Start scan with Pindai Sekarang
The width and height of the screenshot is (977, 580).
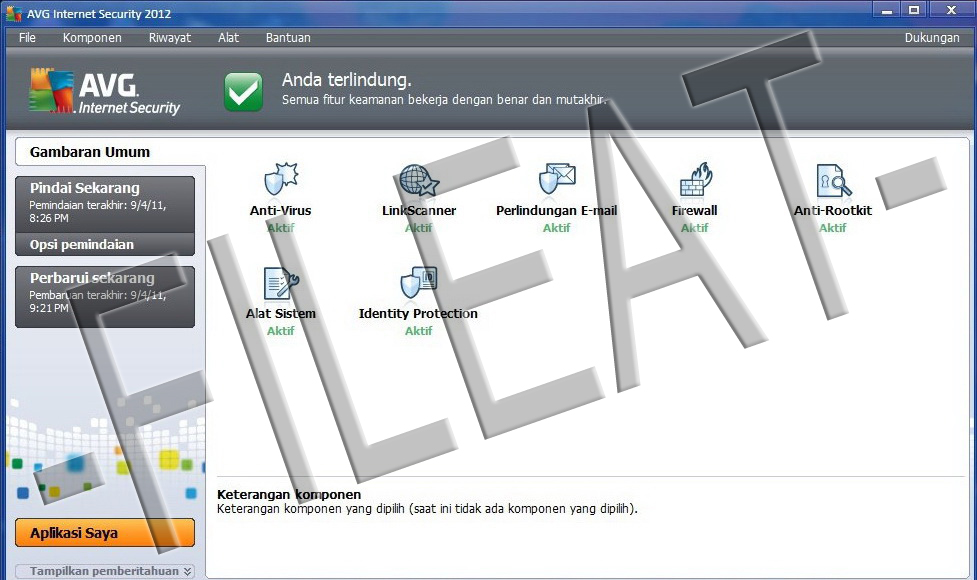pyautogui.click(x=105, y=204)
